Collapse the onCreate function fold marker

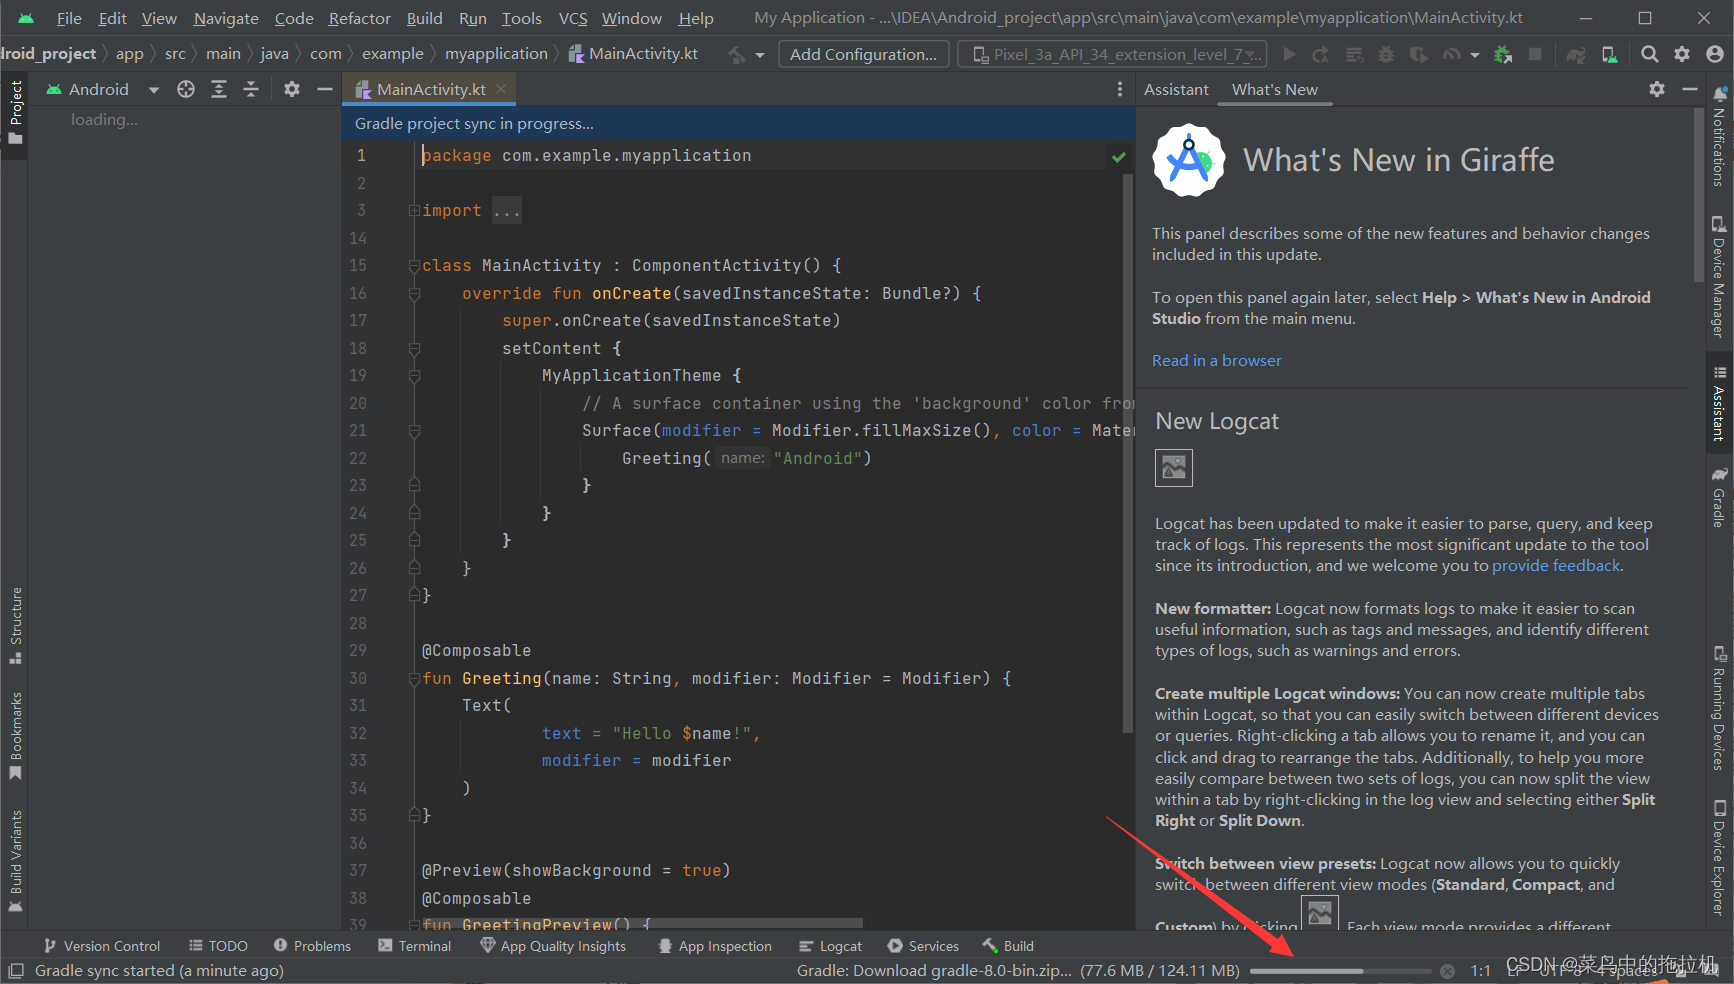pyautogui.click(x=414, y=294)
